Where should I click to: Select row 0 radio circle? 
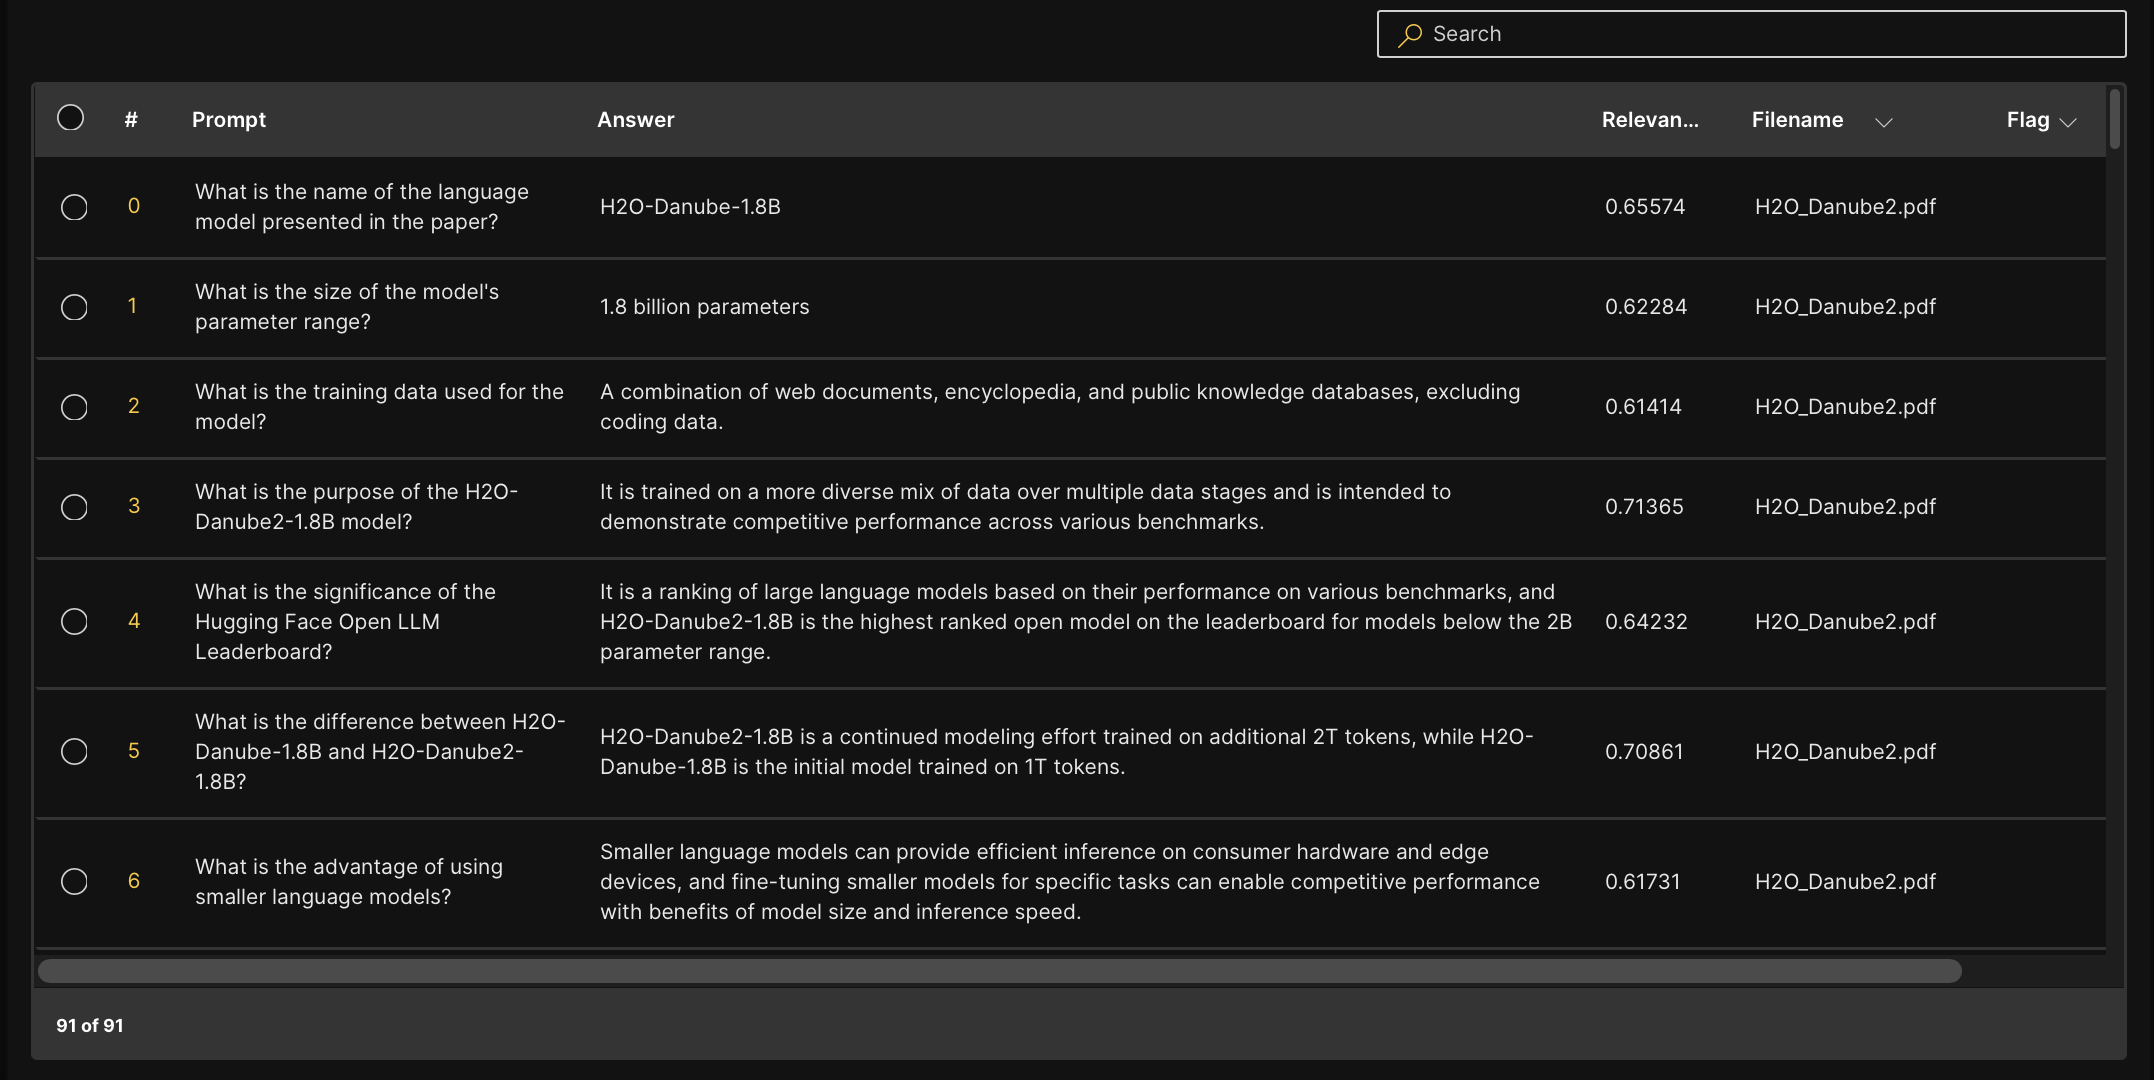pos(74,207)
